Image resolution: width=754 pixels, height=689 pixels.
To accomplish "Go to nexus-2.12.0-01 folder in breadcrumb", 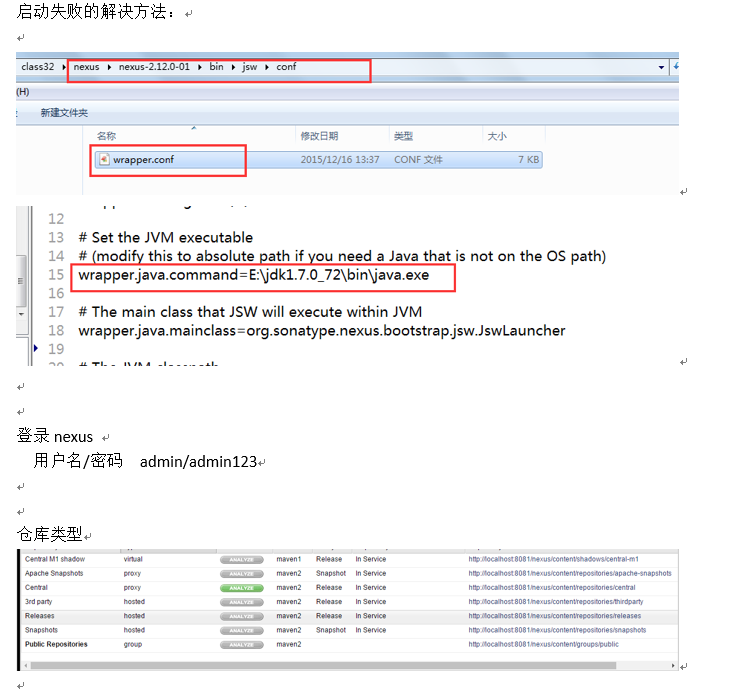I will pyautogui.click(x=154, y=67).
